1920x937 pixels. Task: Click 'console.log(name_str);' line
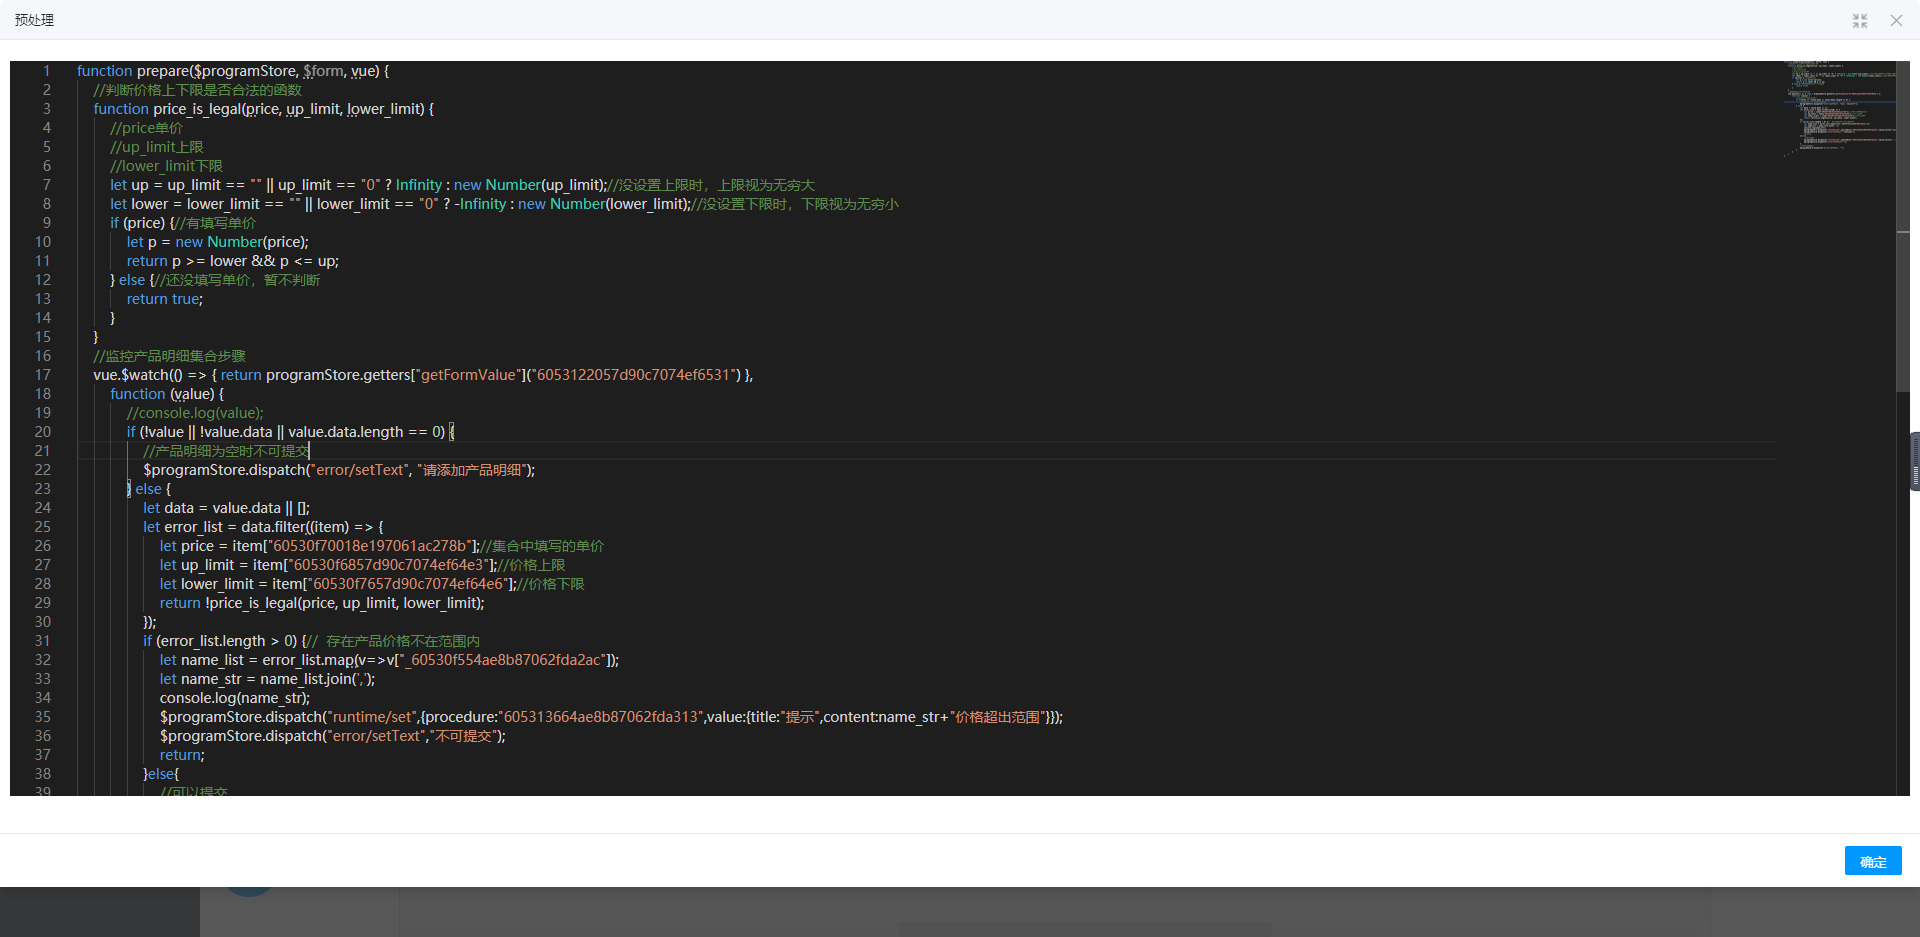[x=235, y=698]
